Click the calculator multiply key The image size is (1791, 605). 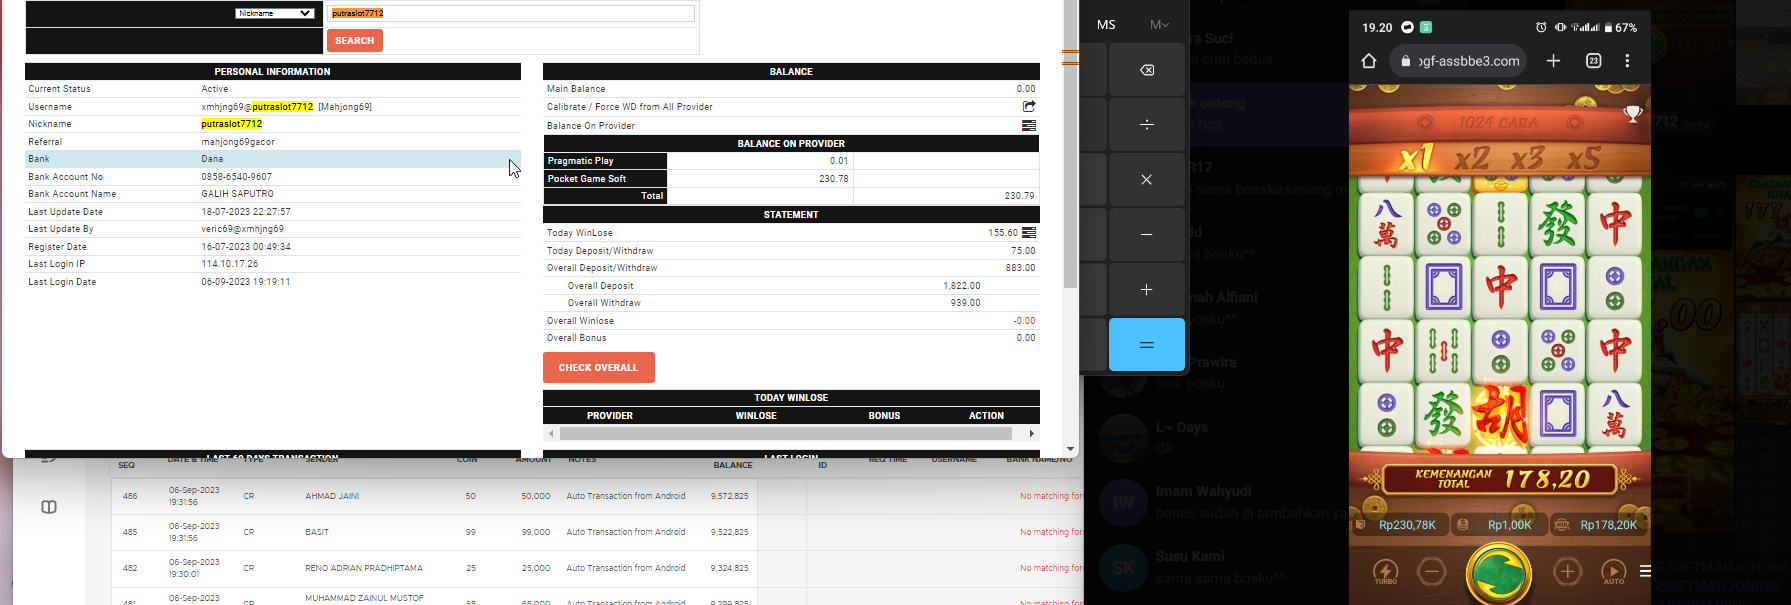[x=1147, y=180]
